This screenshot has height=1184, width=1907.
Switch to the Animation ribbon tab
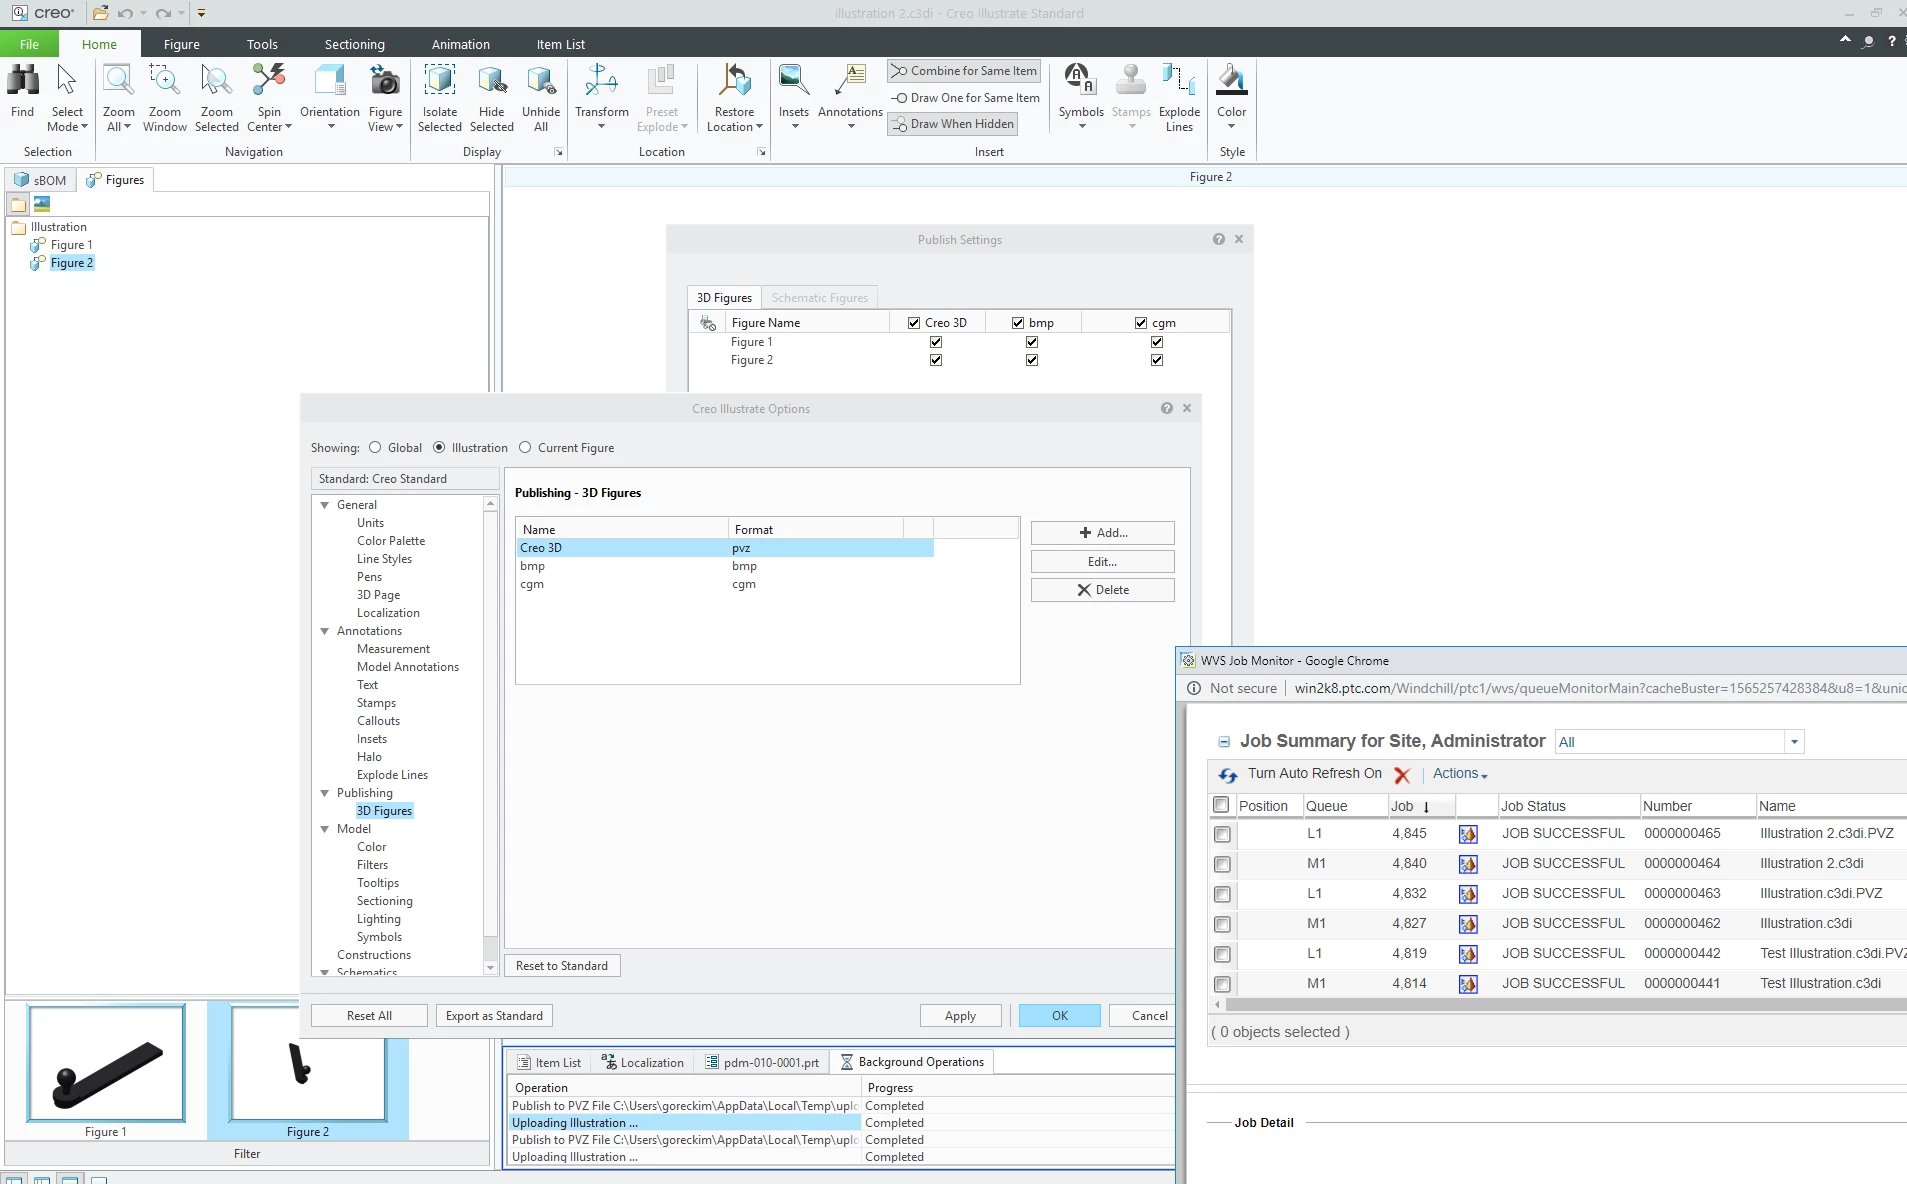460,44
